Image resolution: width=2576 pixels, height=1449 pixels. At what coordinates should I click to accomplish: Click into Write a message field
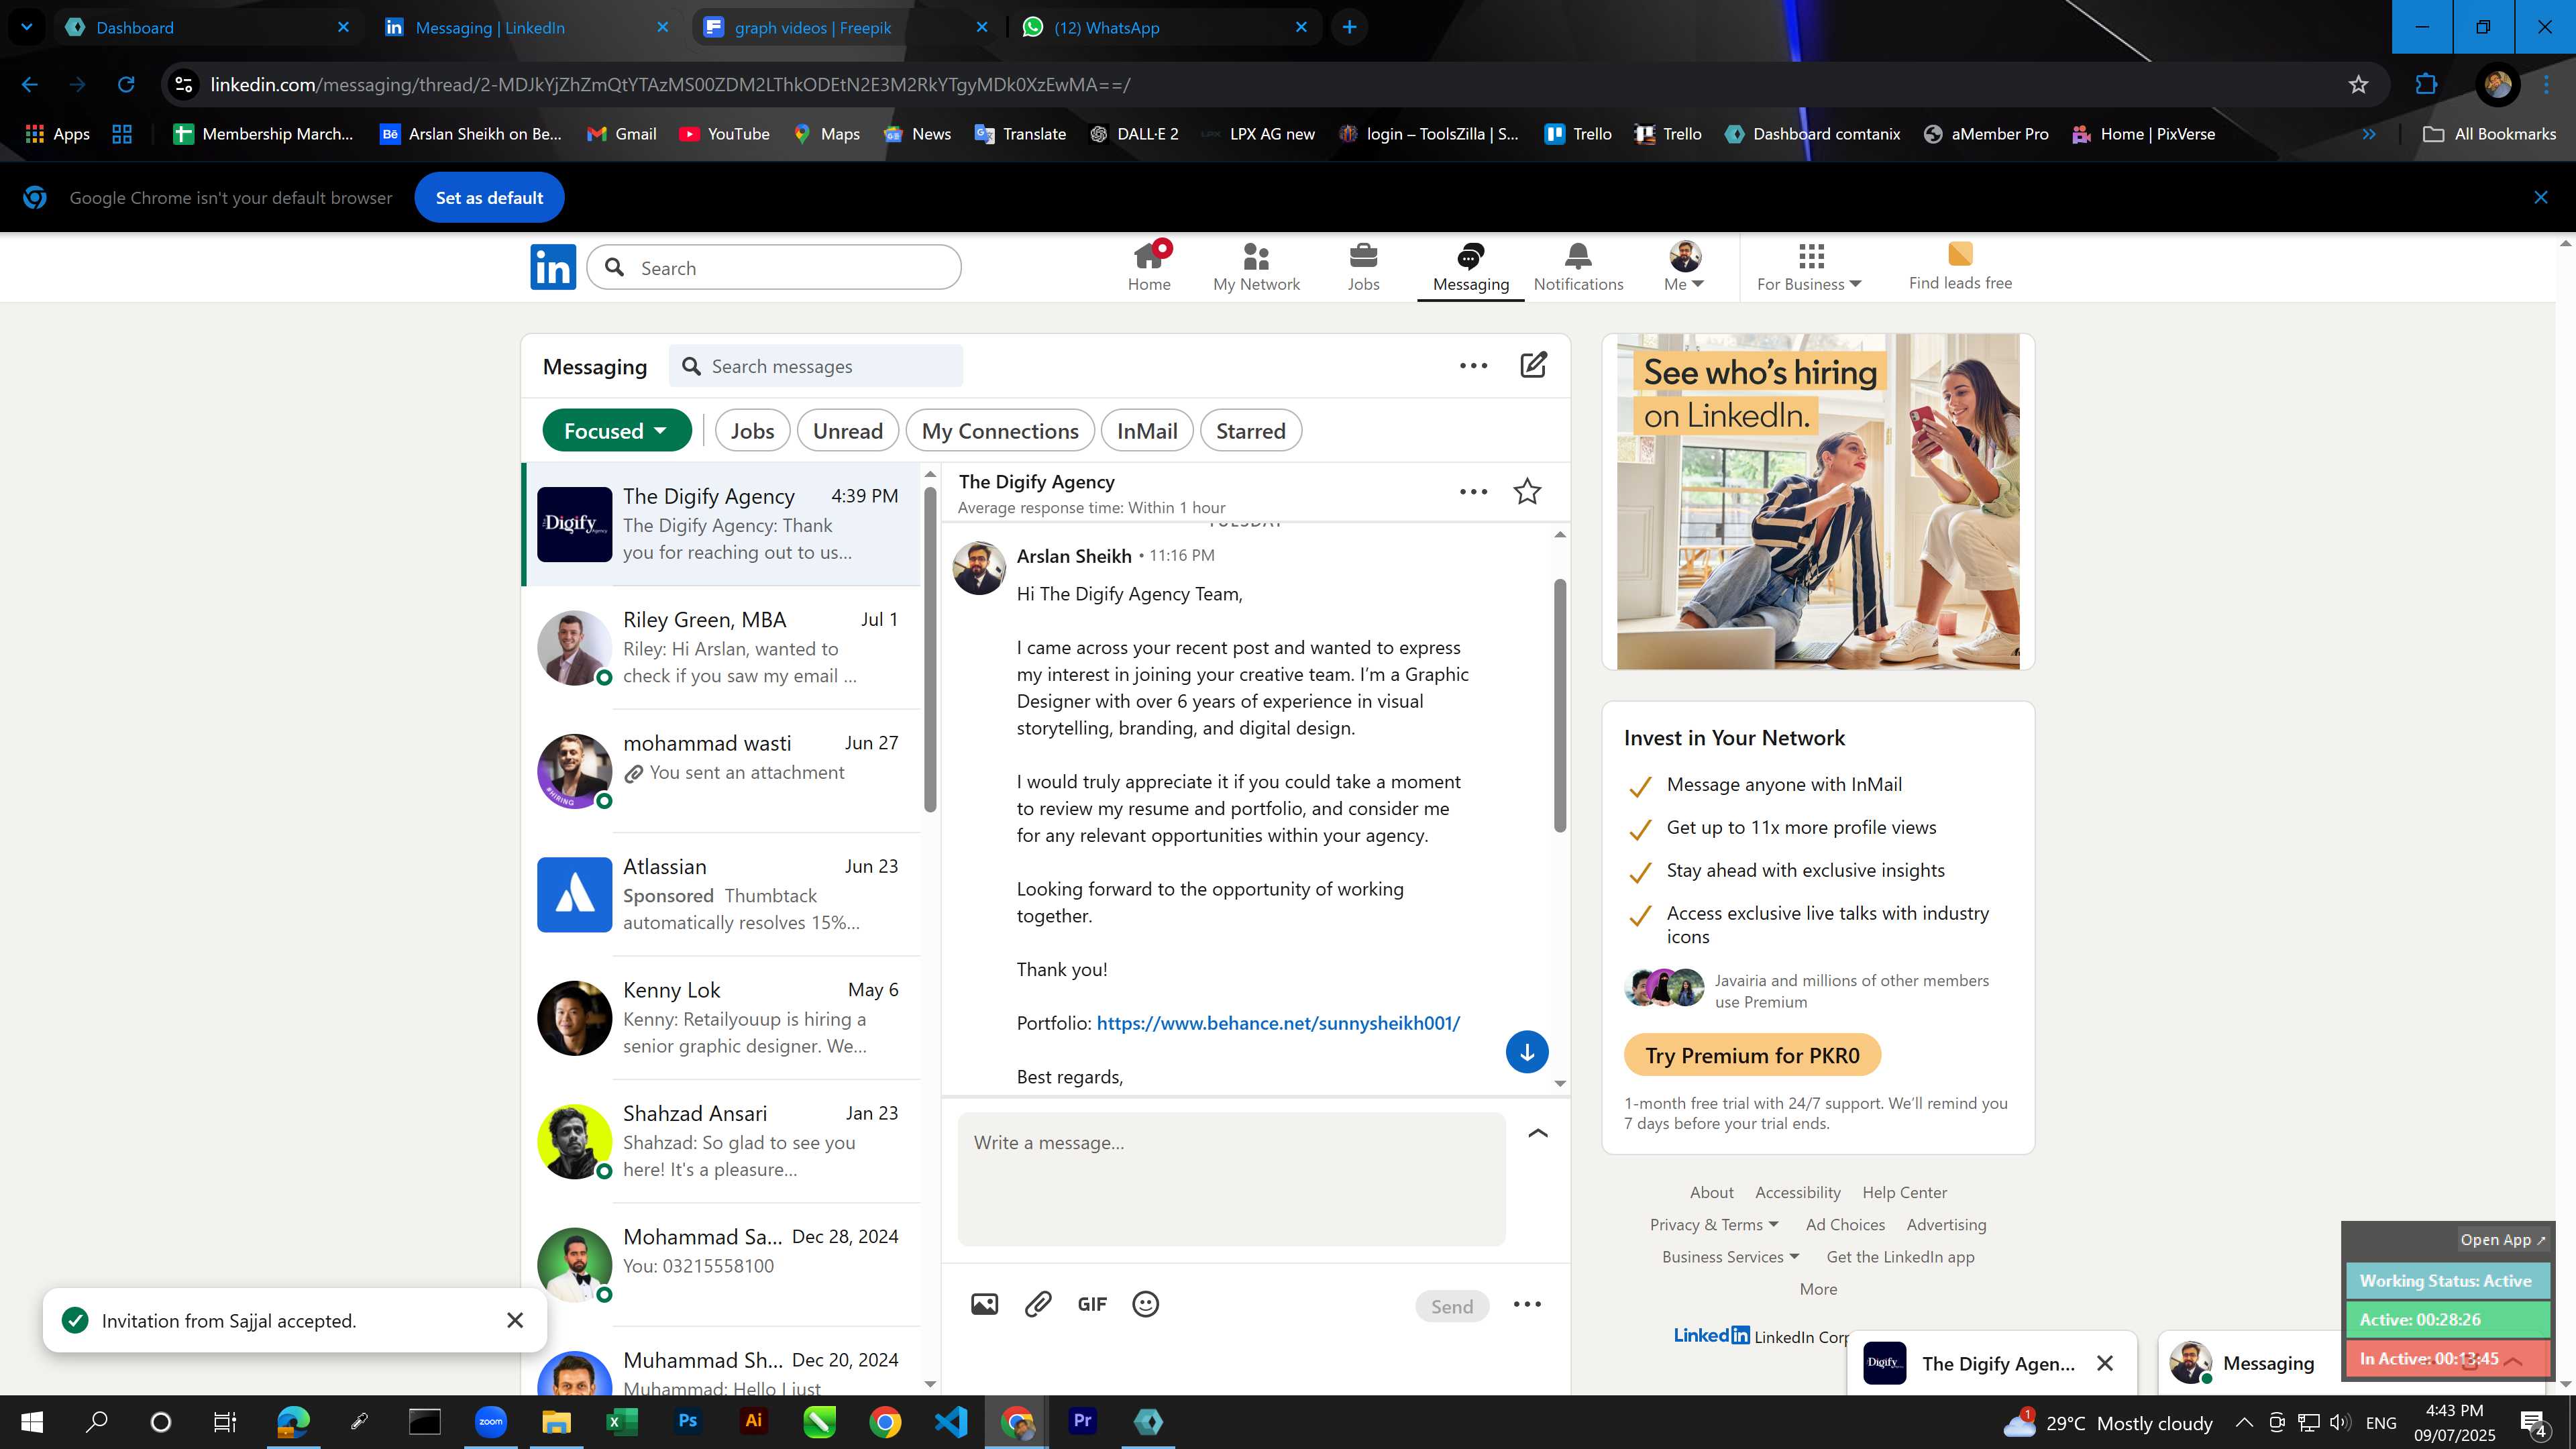(x=1231, y=1179)
